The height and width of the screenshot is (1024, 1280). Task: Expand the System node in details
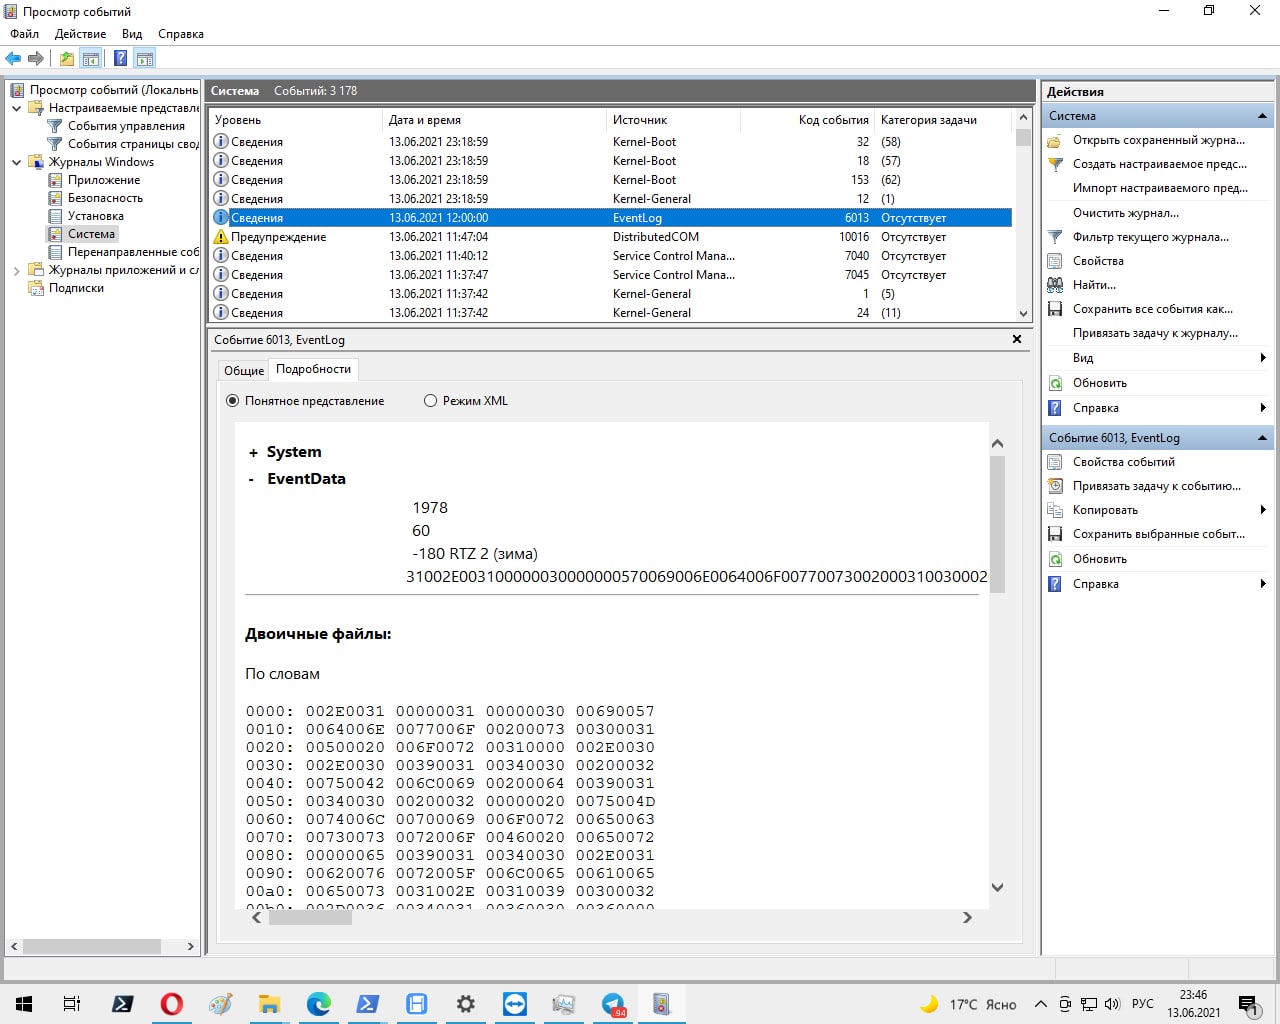tap(253, 453)
